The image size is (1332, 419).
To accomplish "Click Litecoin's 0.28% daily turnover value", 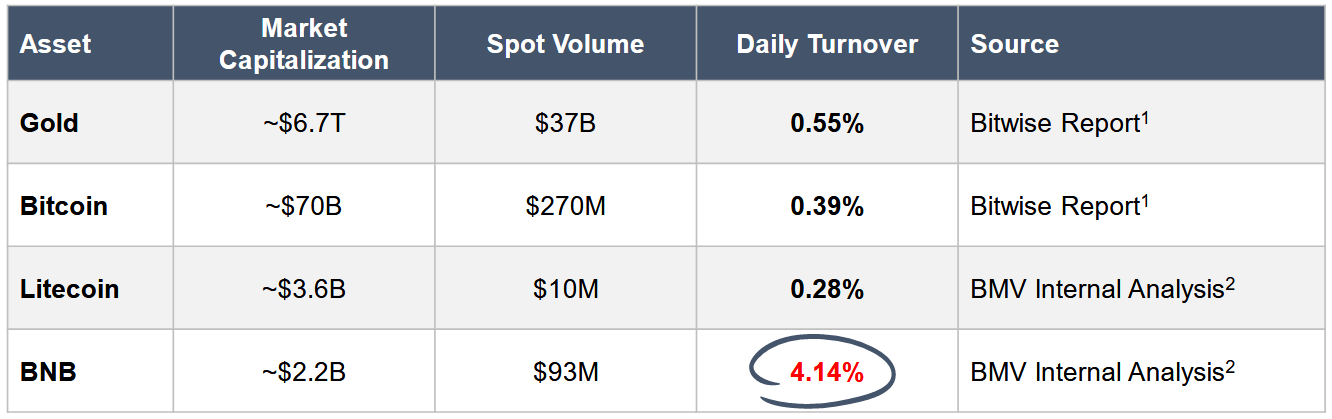I will point(826,289).
